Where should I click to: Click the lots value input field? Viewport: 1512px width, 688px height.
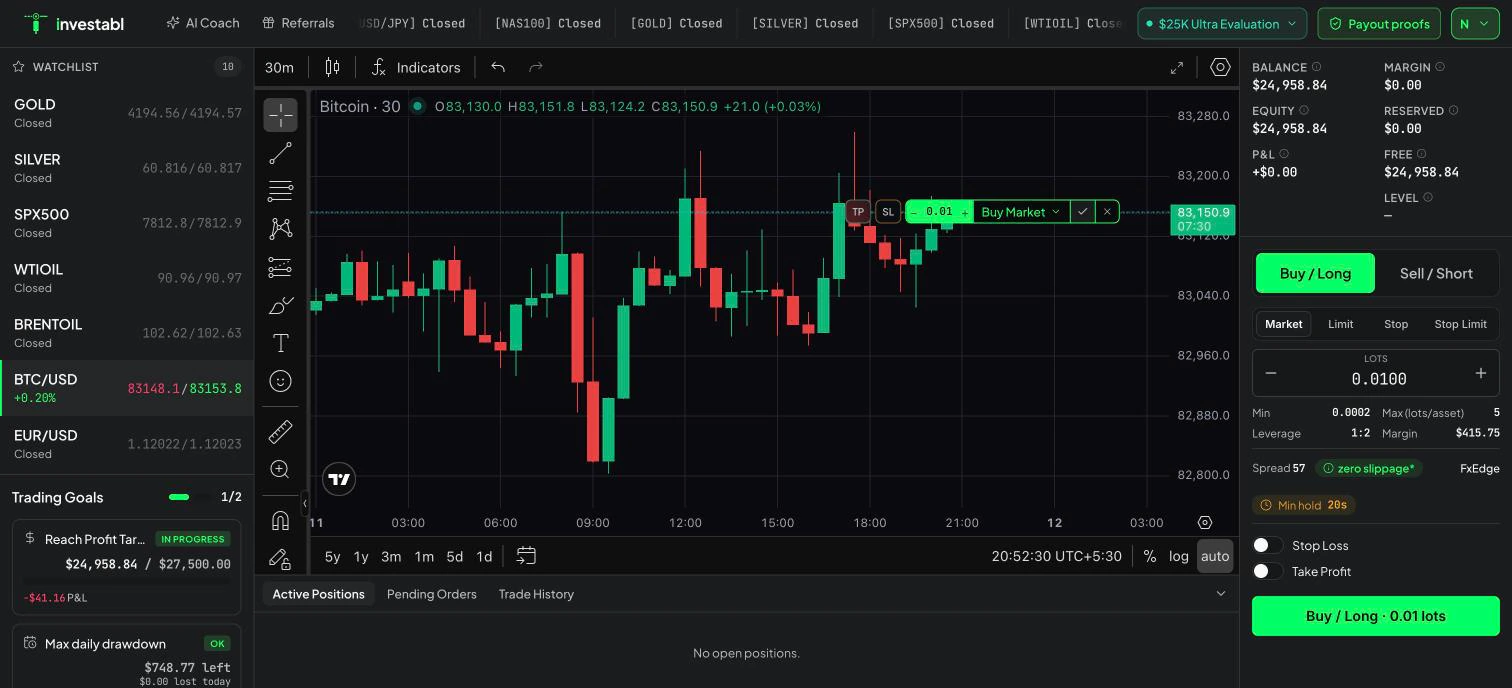pyautogui.click(x=1378, y=379)
